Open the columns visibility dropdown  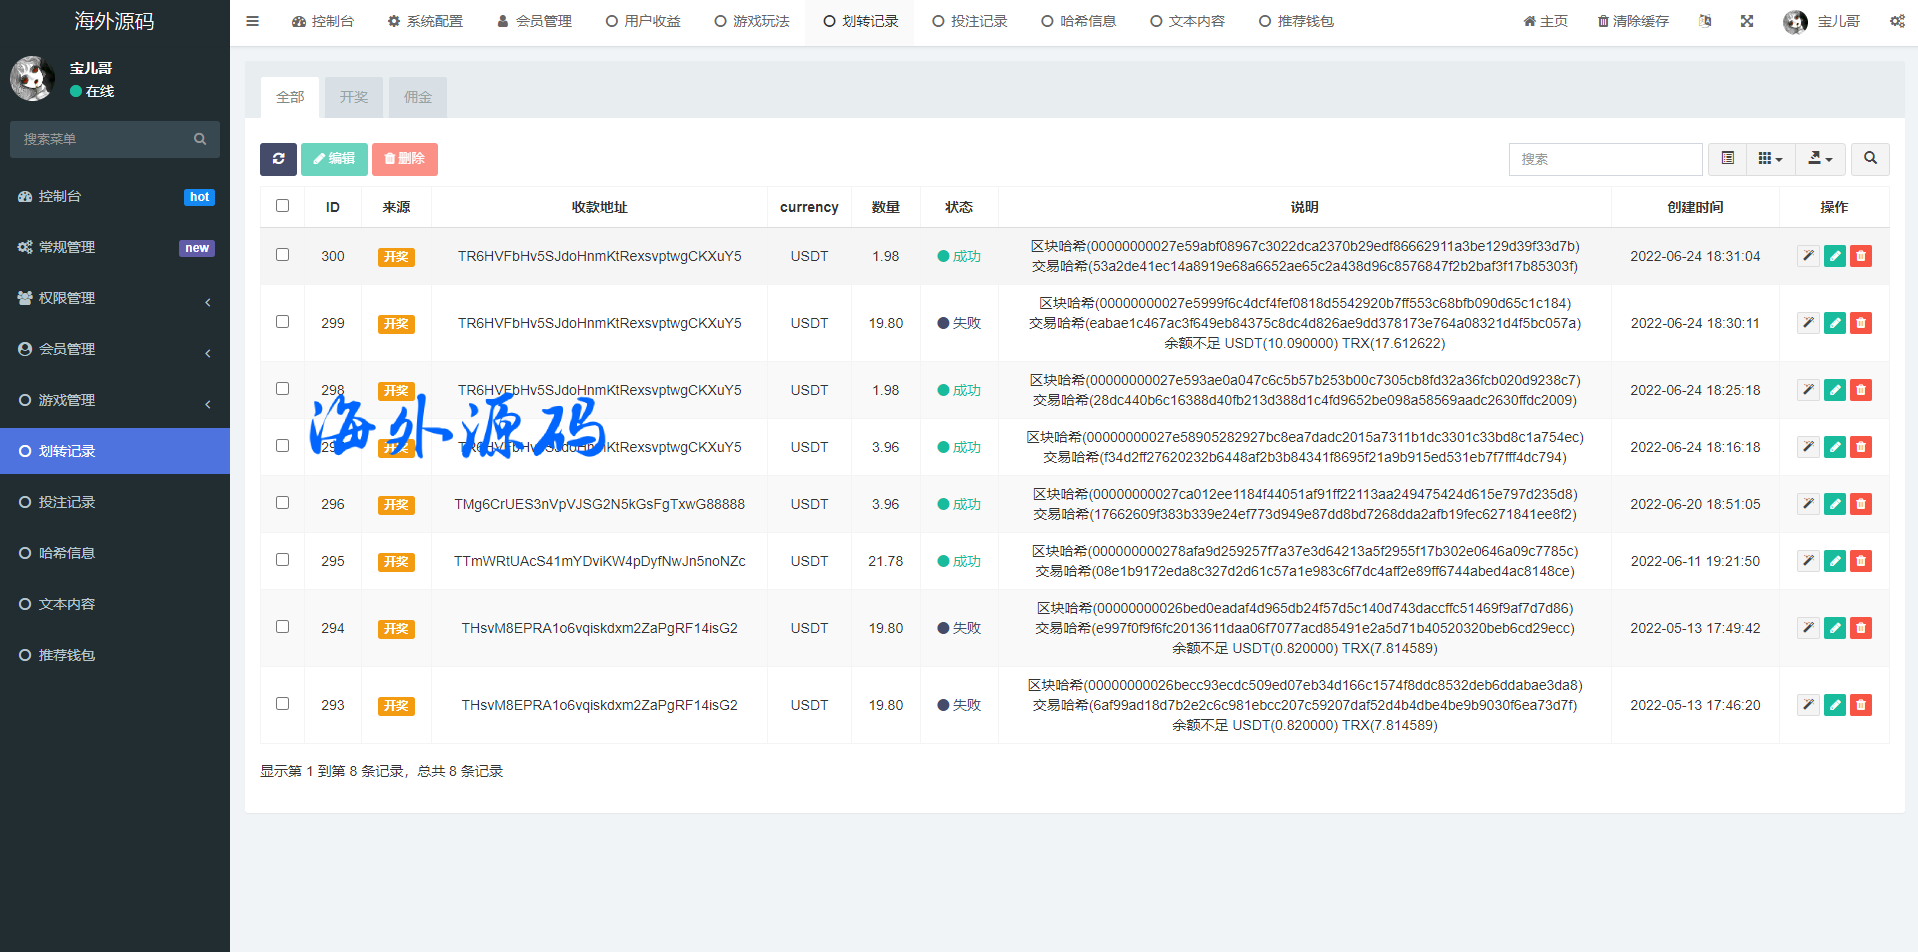1770,159
